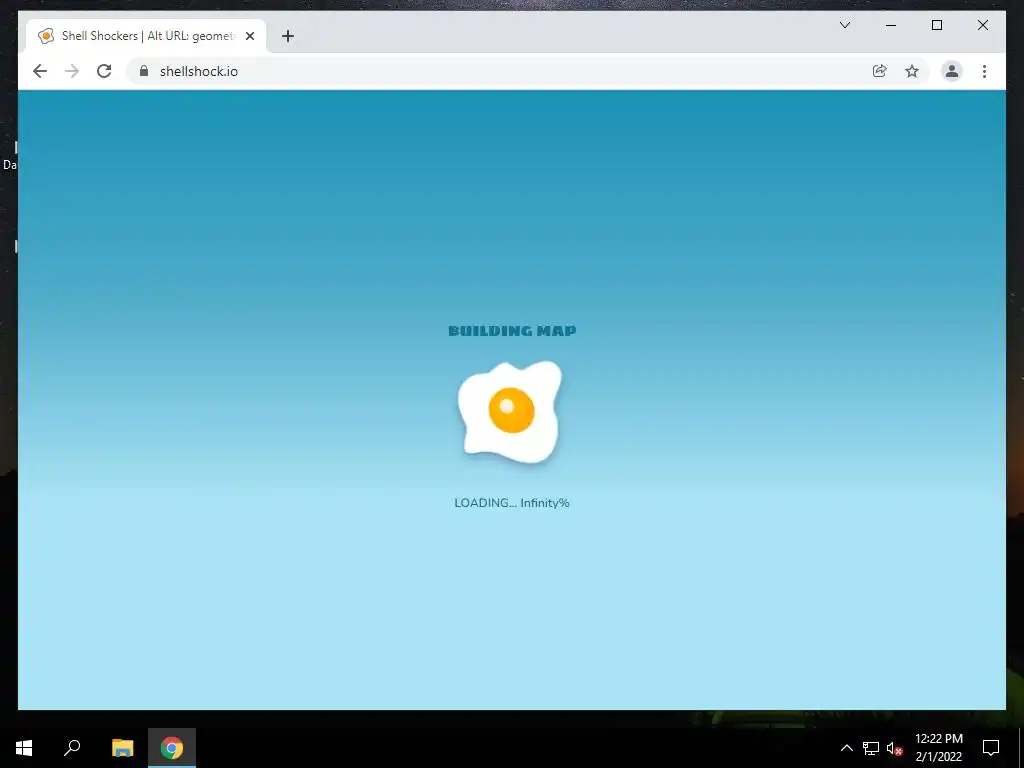Image resolution: width=1024 pixels, height=768 pixels.
Task: Open the muted volume tray icon
Action: [x=894, y=748]
